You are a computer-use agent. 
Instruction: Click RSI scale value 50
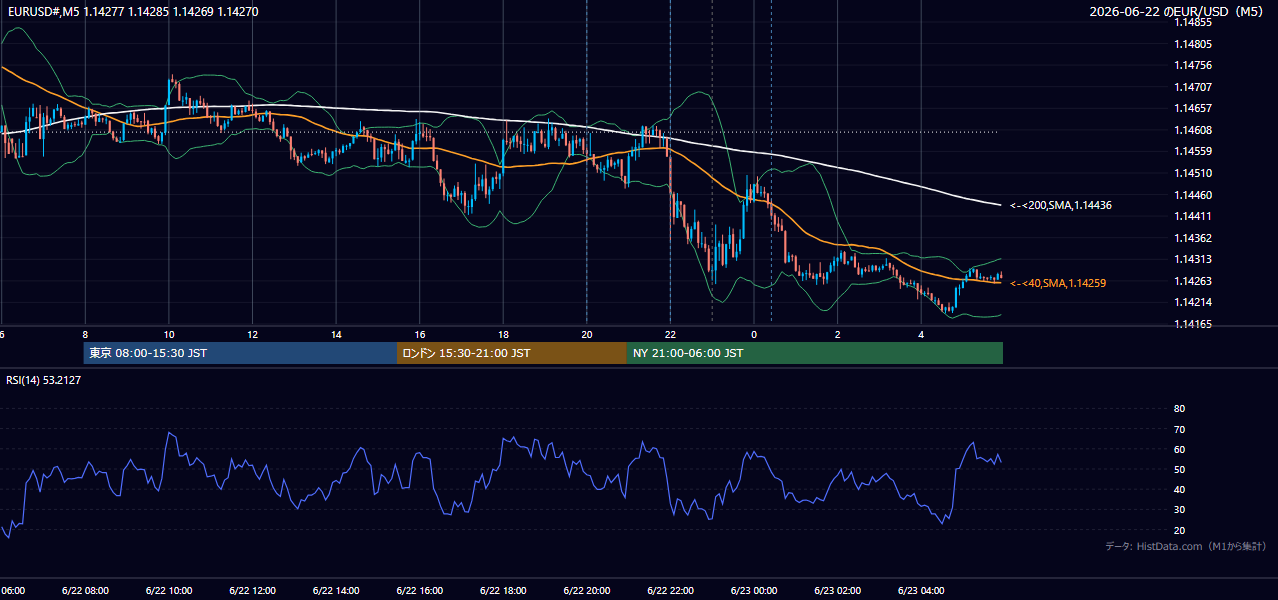point(1179,469)
